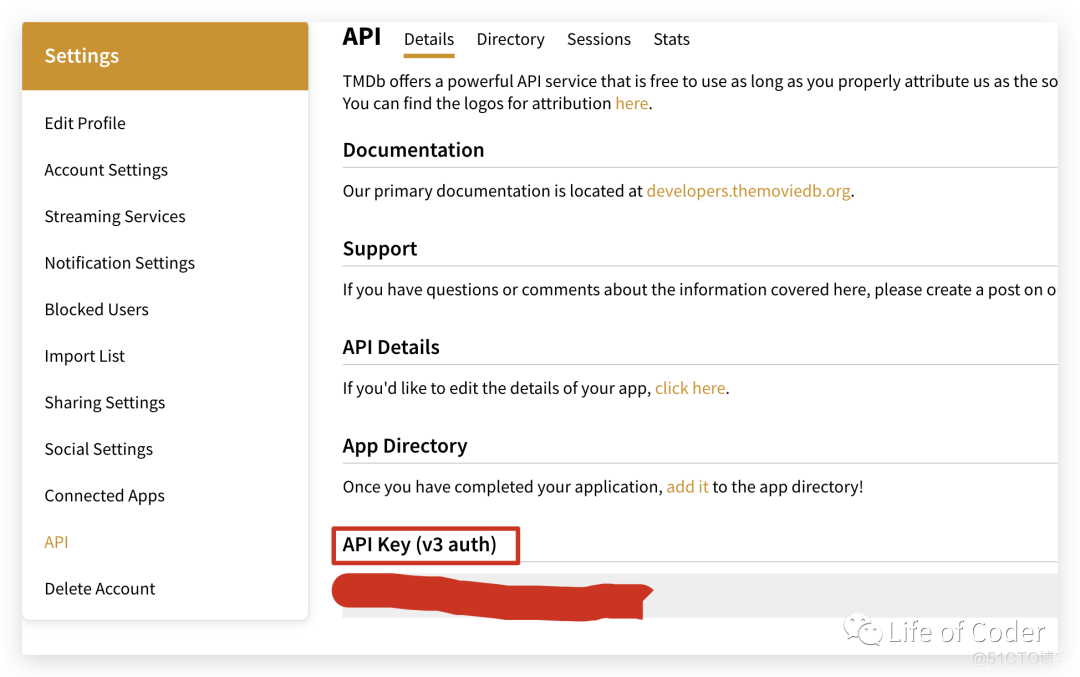
Task: Open Connected Apps page
Action: pos(105,495)
